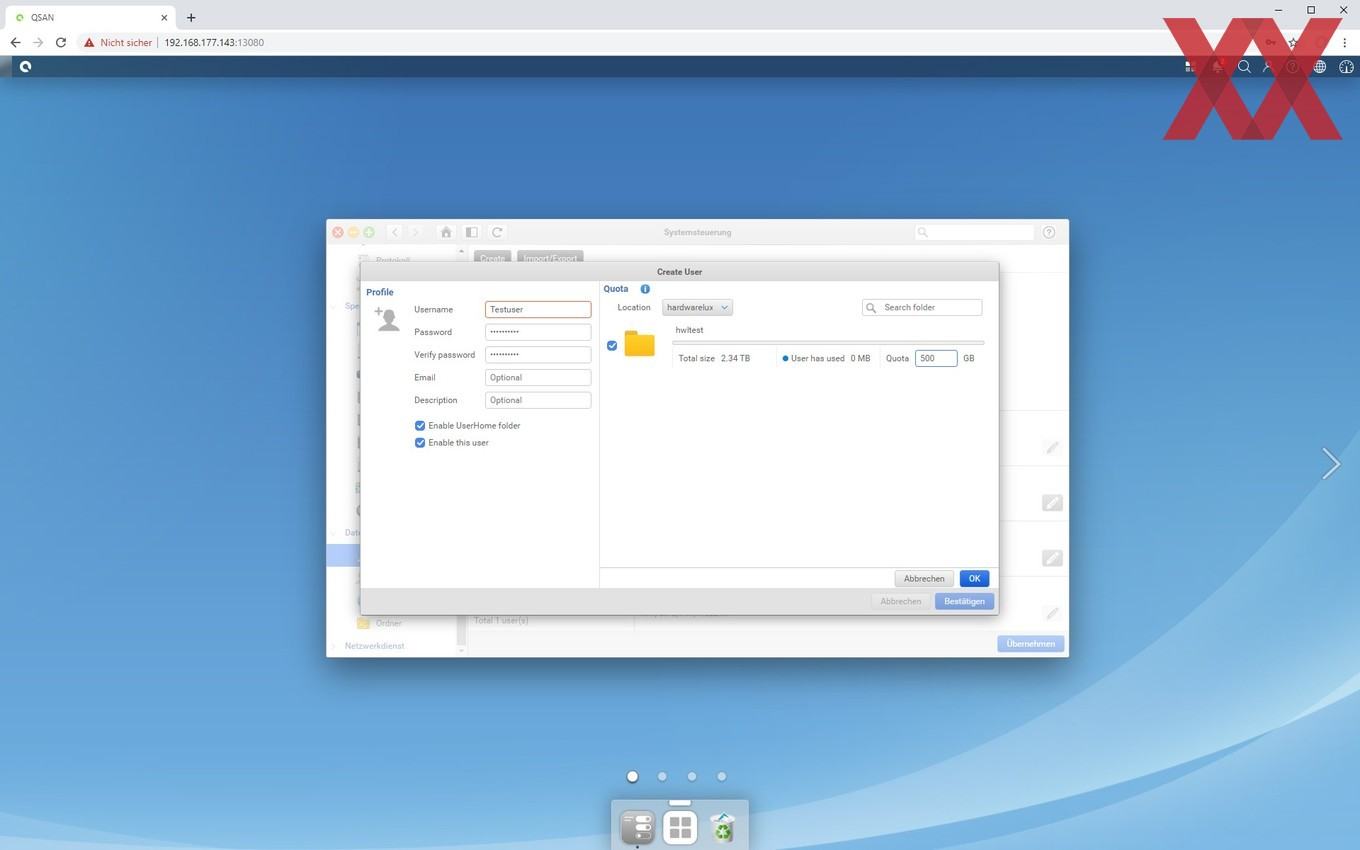
Task: Click refresh icon in Systemsteuerung toolbar
Action: click(497, 232)
